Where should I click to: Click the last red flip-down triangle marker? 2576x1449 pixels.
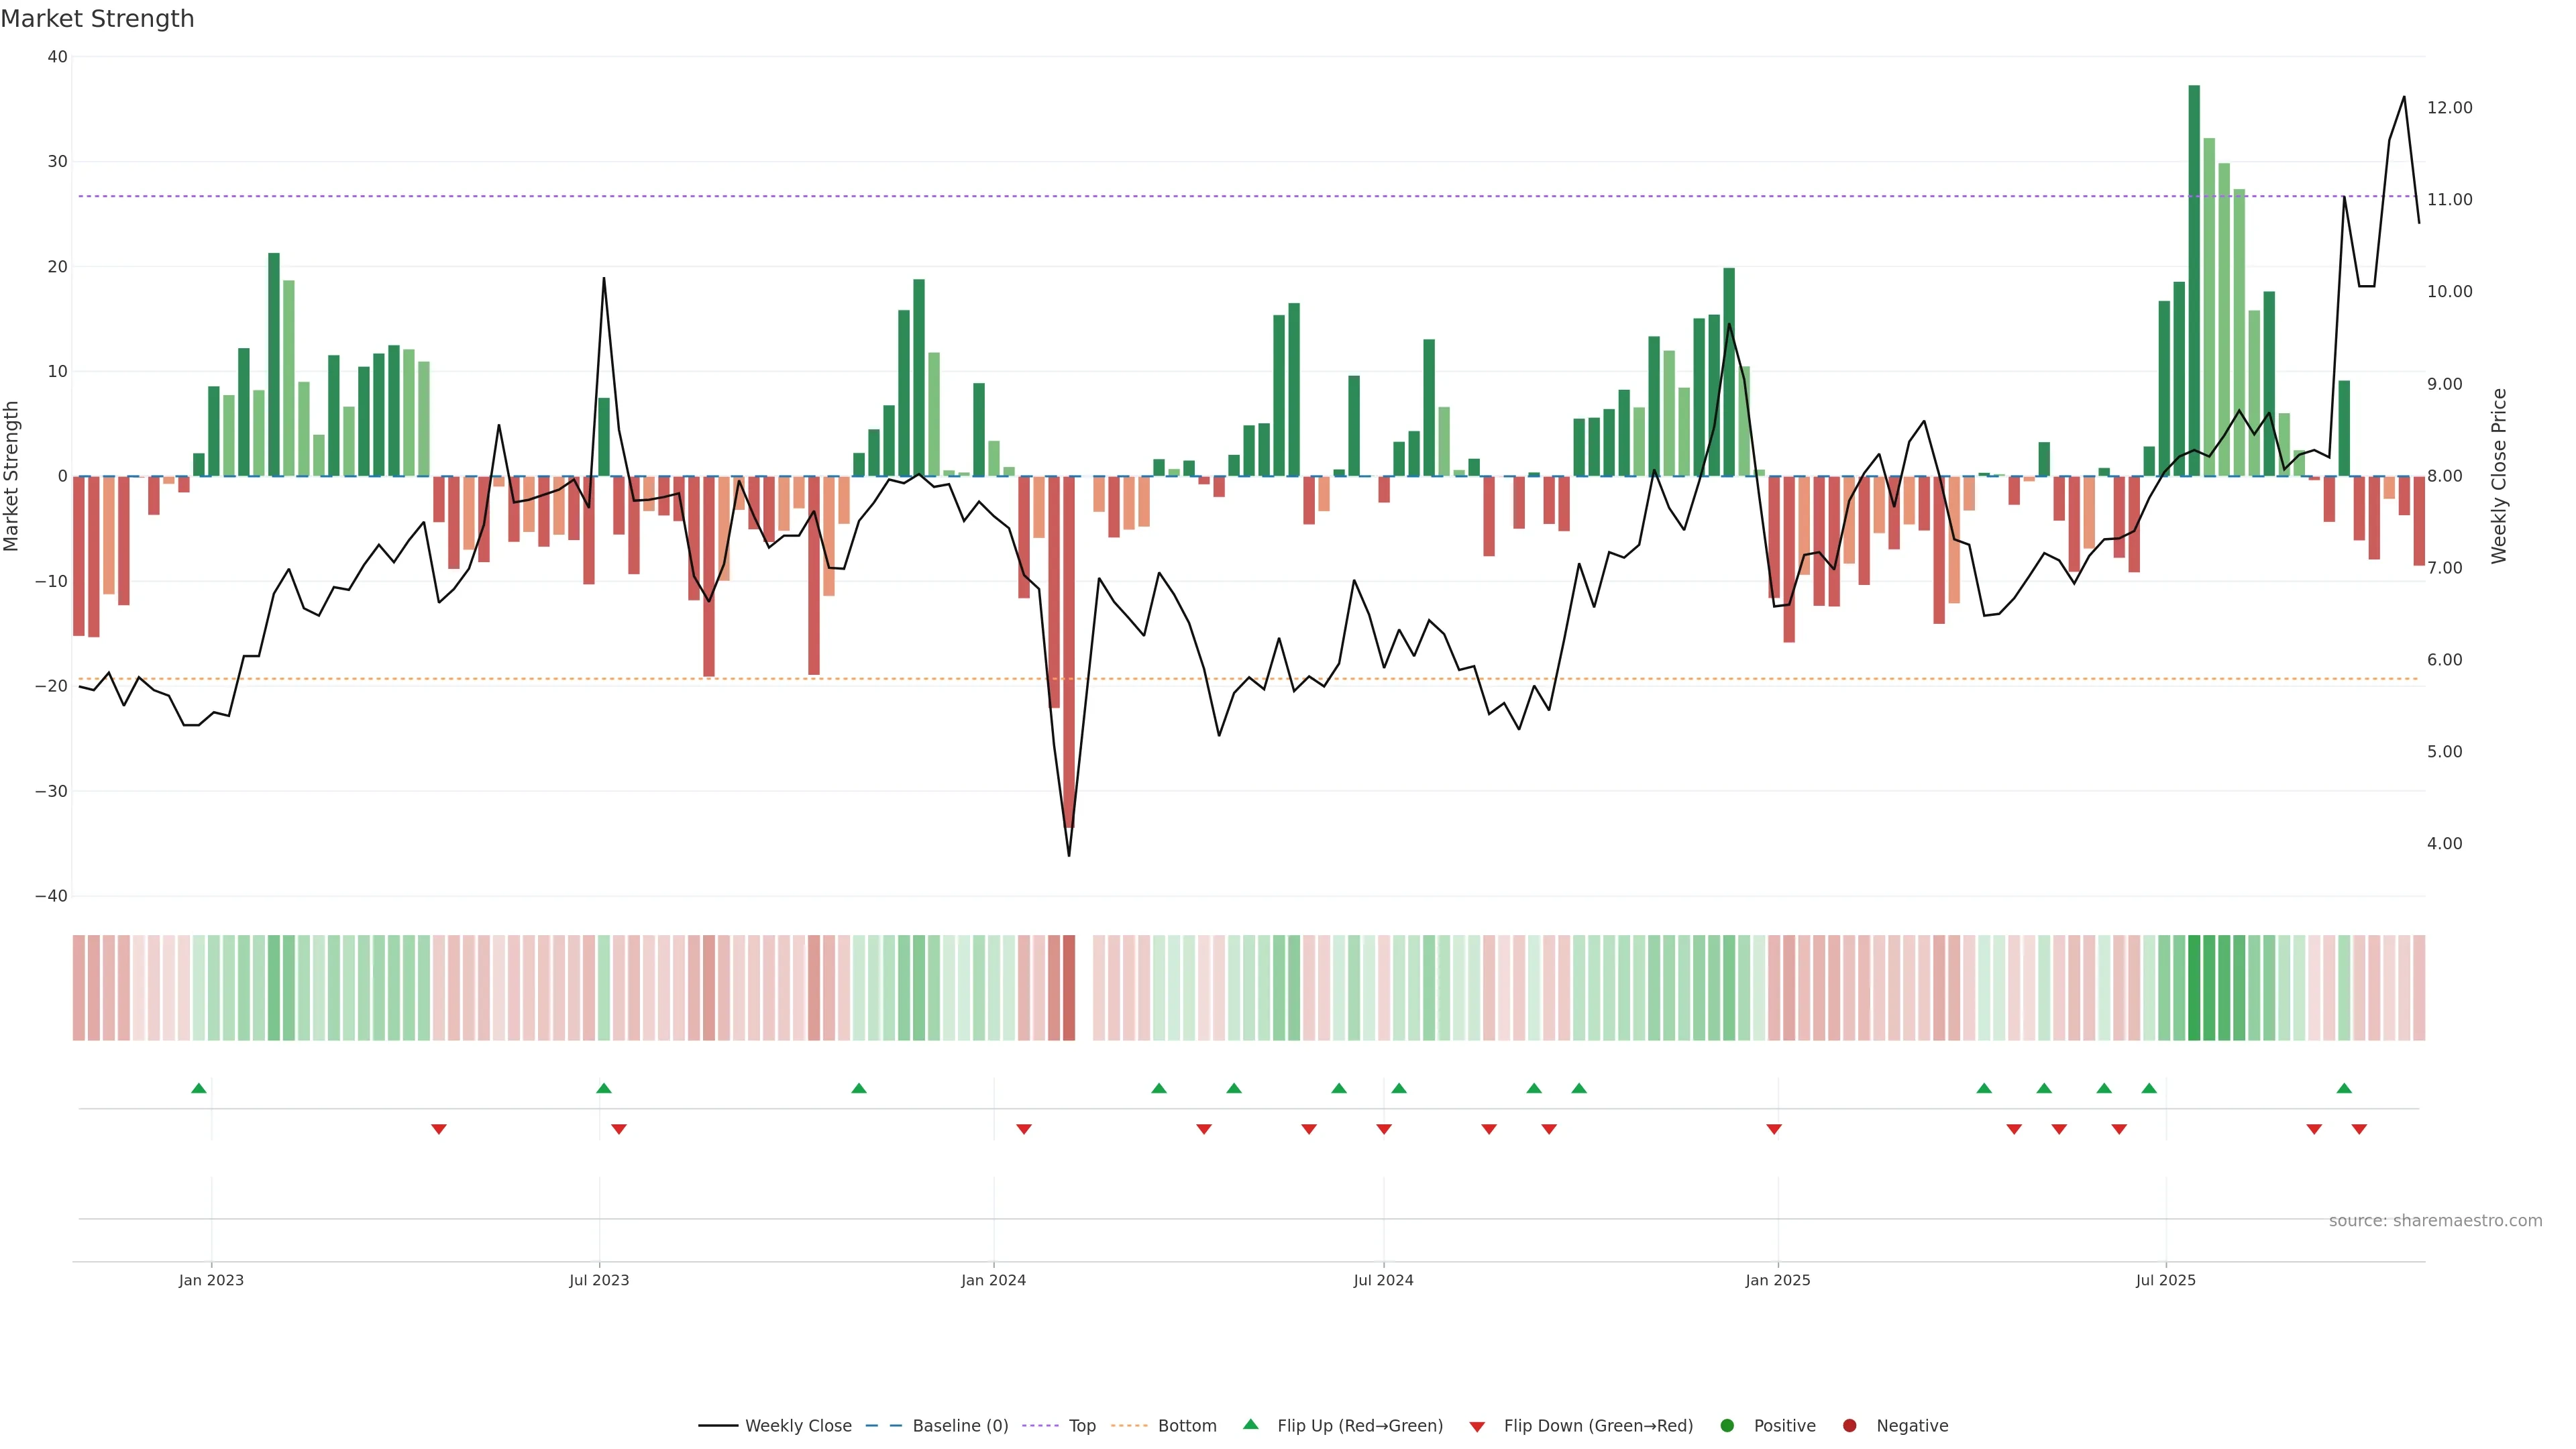pos(2359,1129)
